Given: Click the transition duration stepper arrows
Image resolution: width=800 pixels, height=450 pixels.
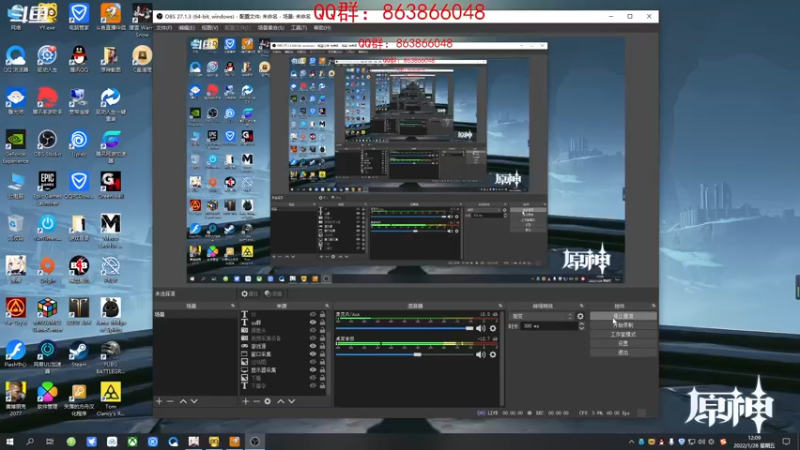Looking at the screenshot, I should (581, 326).
